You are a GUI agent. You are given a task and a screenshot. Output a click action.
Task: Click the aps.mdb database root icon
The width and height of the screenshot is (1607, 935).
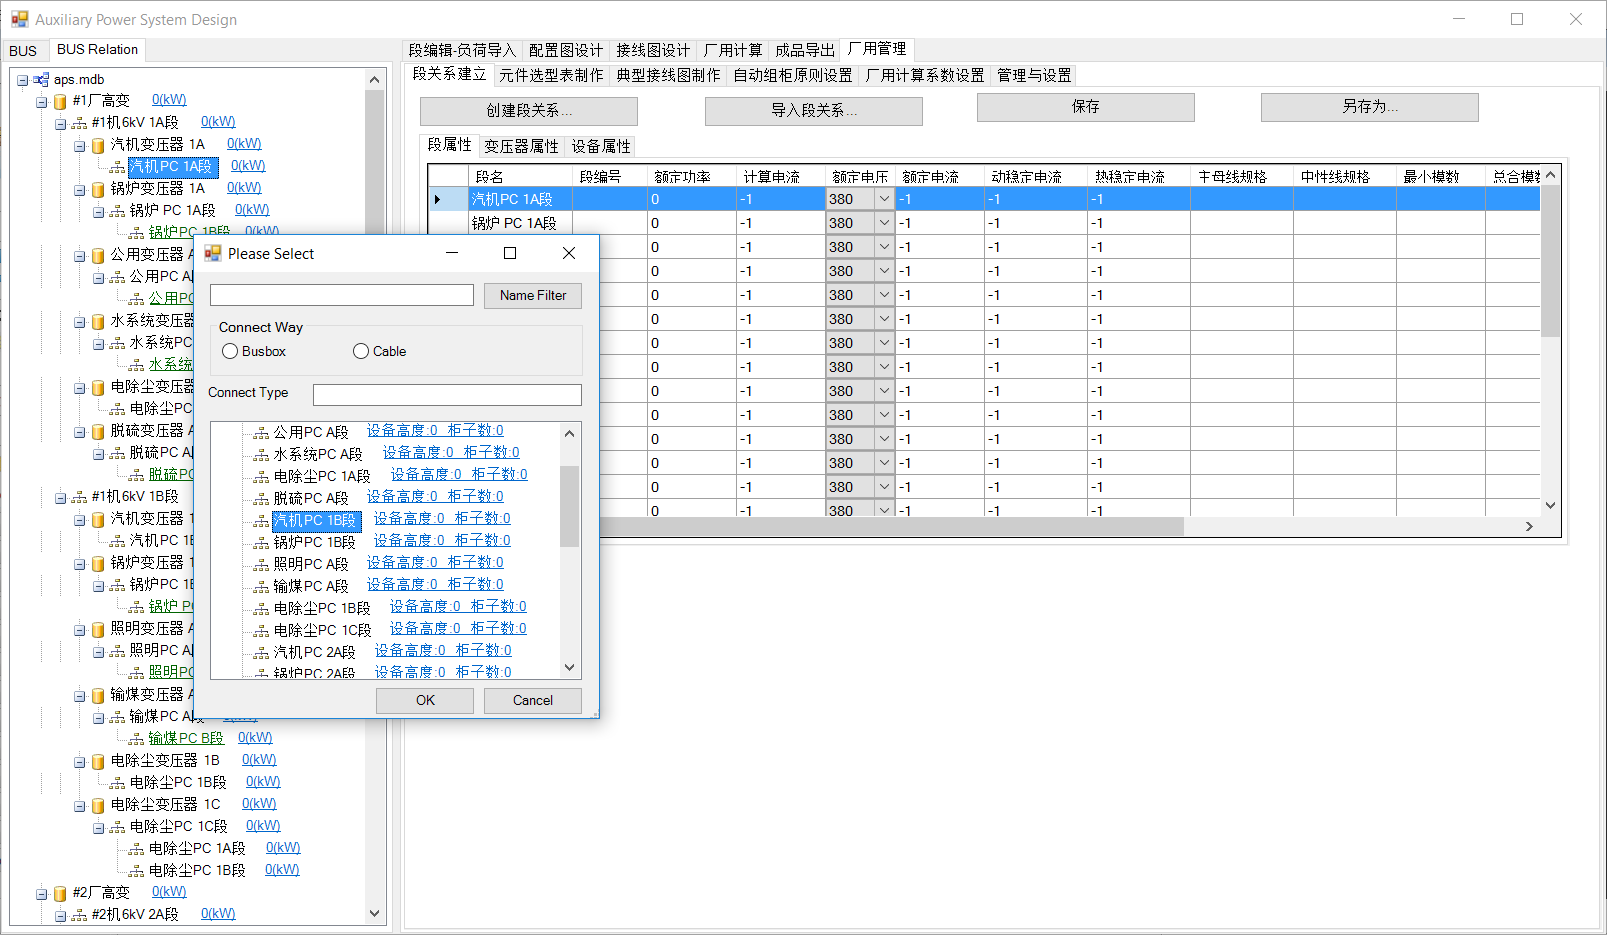(41, 80)
